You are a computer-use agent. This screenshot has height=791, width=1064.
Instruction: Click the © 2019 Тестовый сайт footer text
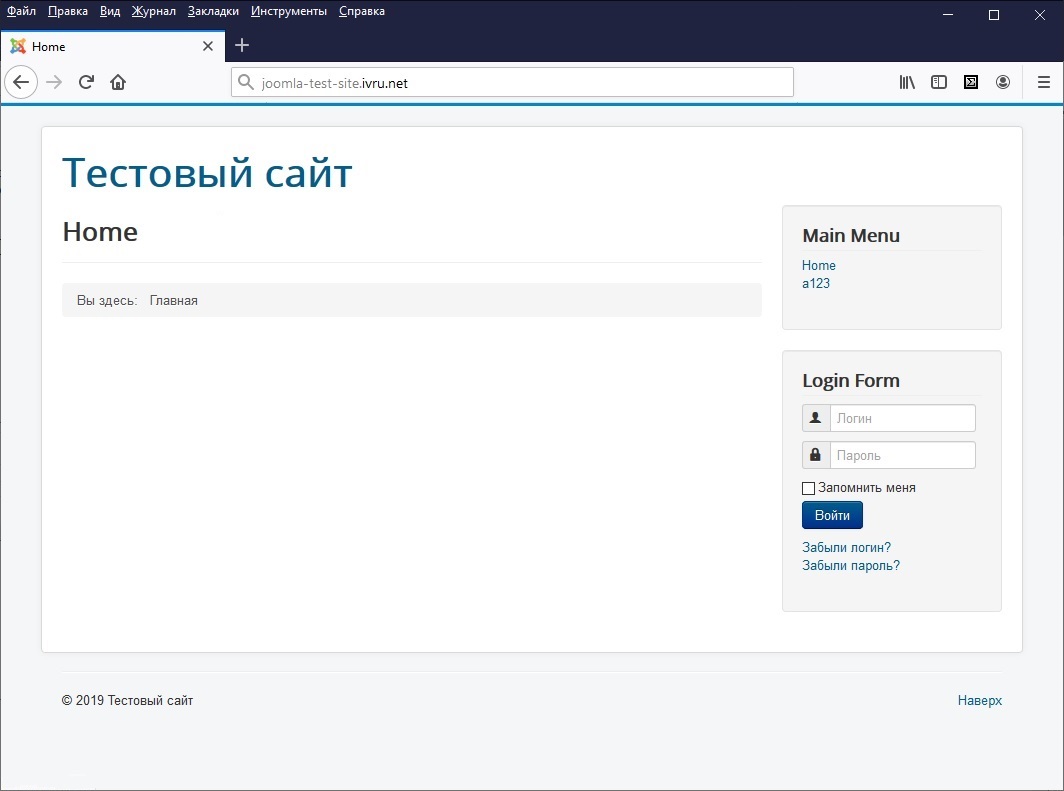pos(128,700)
